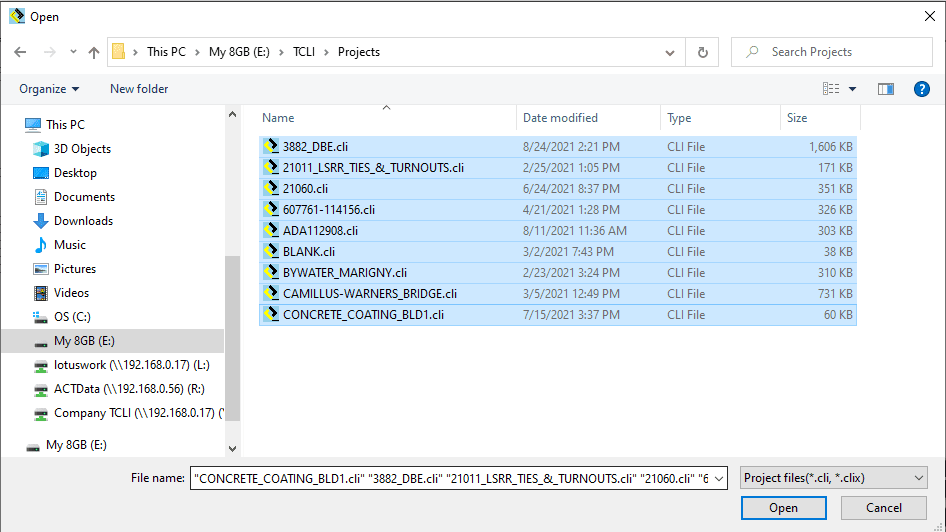Click the File name text field
Screen dimensions: 946x532
451,478
